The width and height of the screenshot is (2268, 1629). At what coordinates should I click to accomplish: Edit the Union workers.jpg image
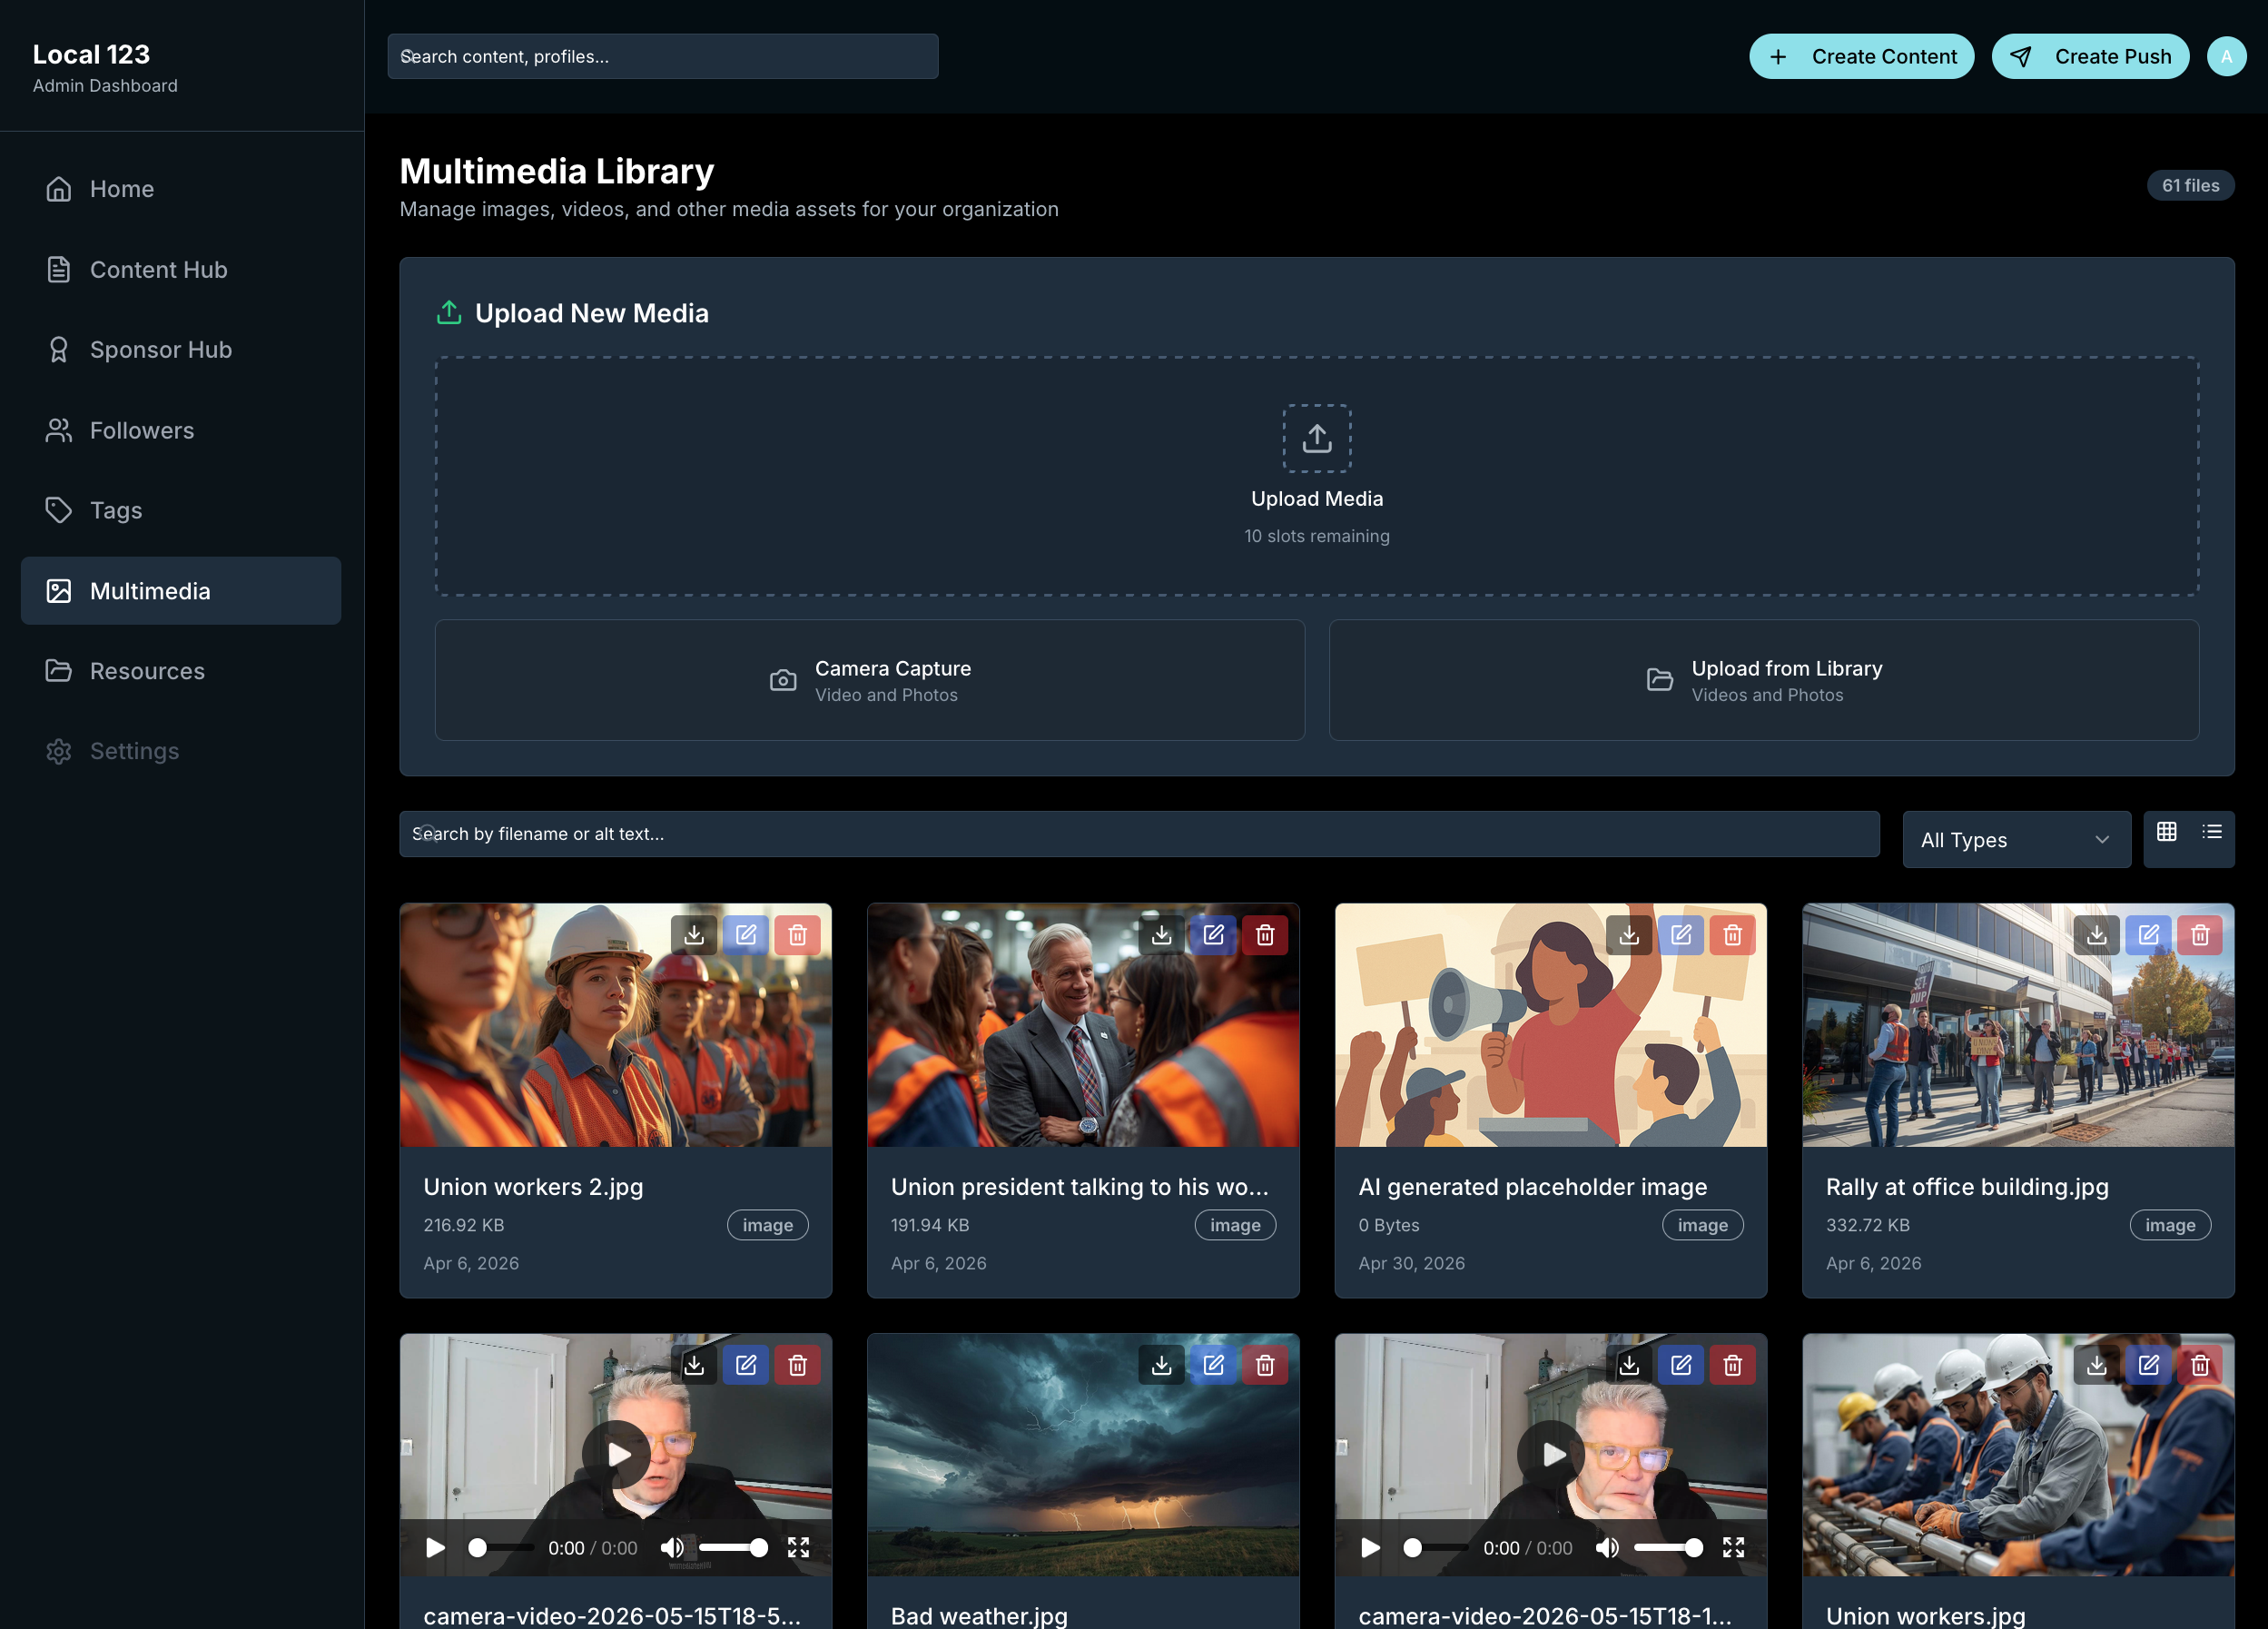coord(2148,1365)
